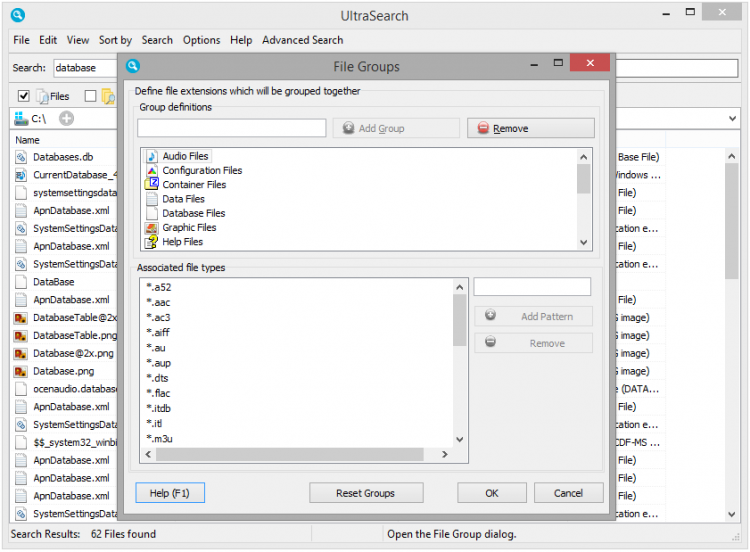Image resolution: width=750 pixels, height=552 pixels.
Task: Click the Add Pattern button
Action: (533, 317)
